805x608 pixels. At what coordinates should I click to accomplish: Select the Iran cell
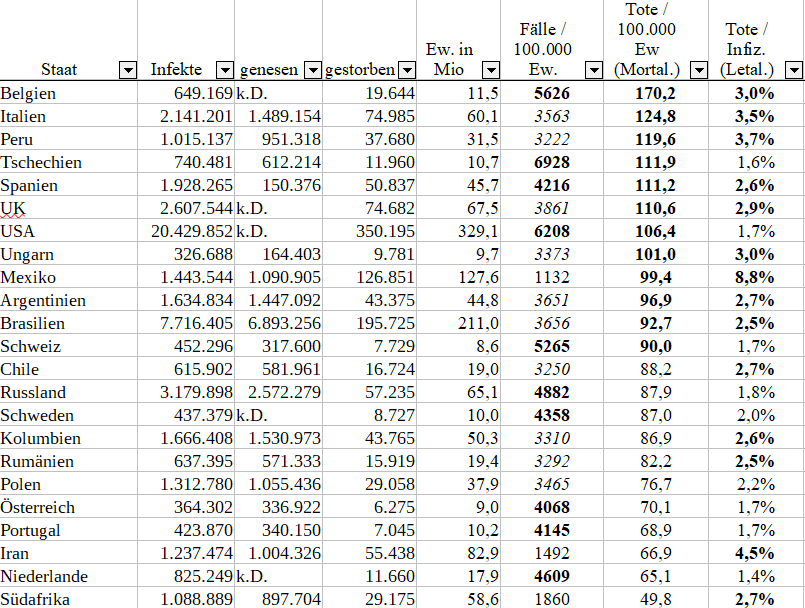[68, 553]
